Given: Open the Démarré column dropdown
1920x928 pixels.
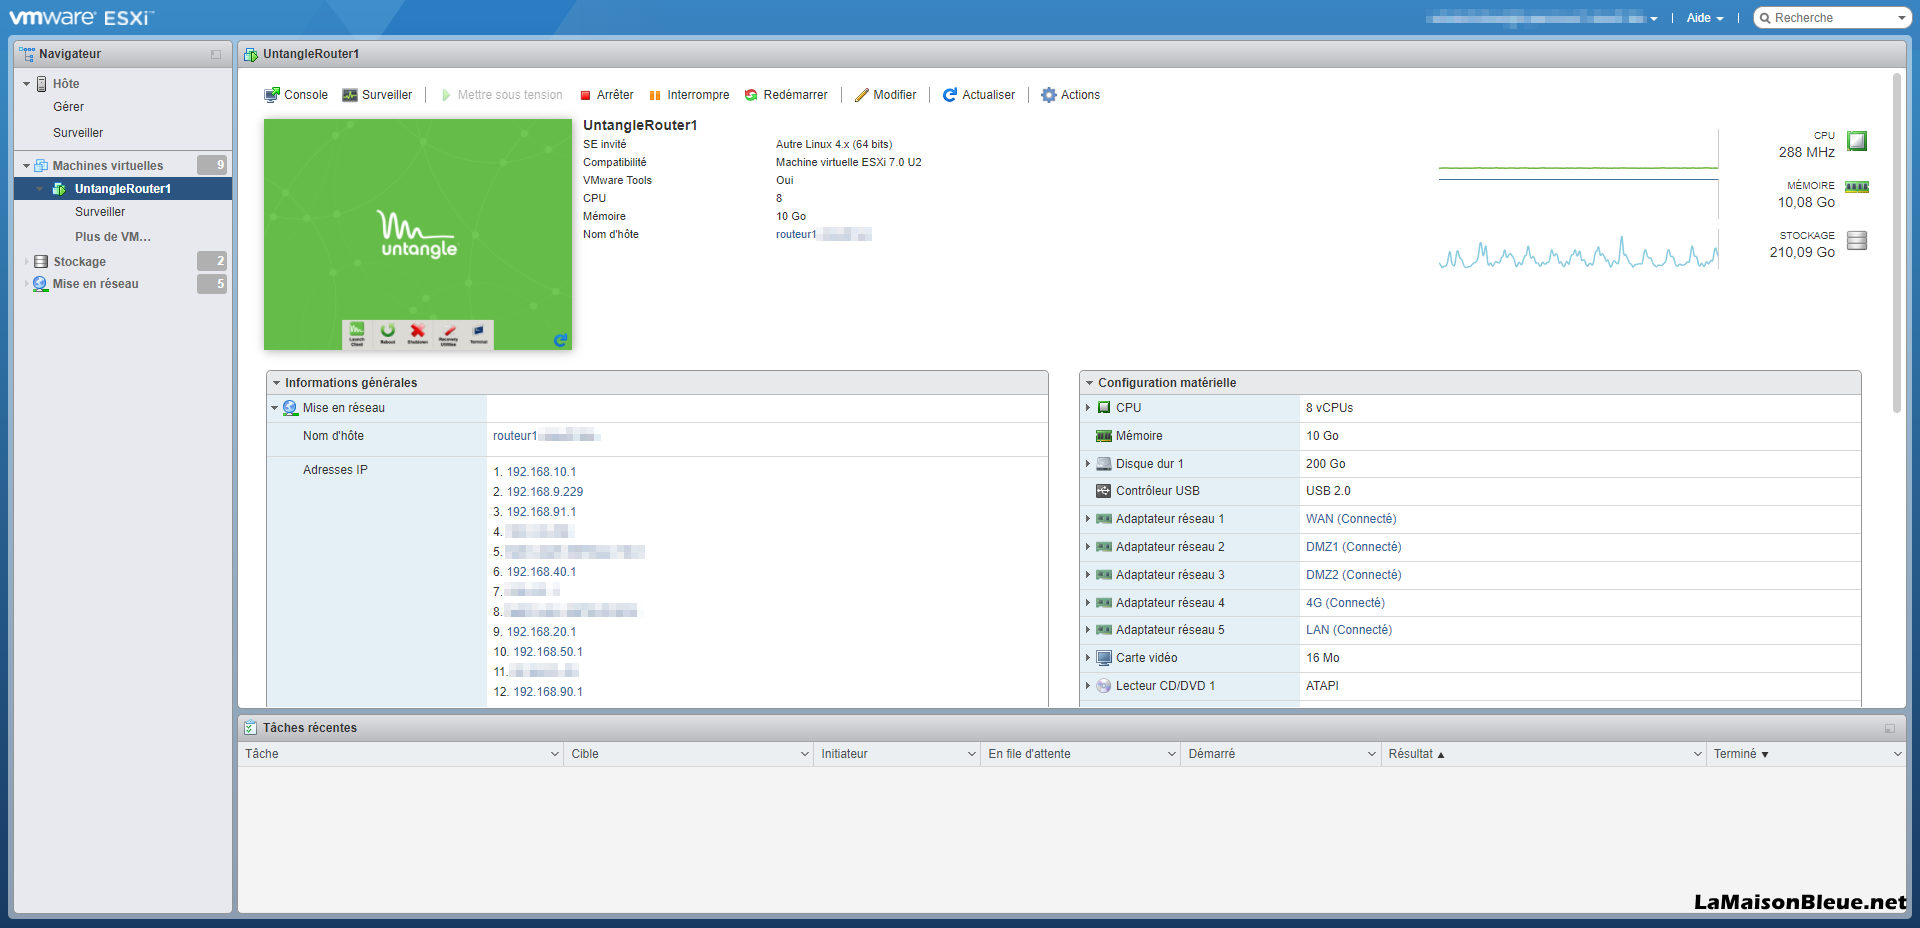Looking at the screenshot, I should (x=1372, y=754).
